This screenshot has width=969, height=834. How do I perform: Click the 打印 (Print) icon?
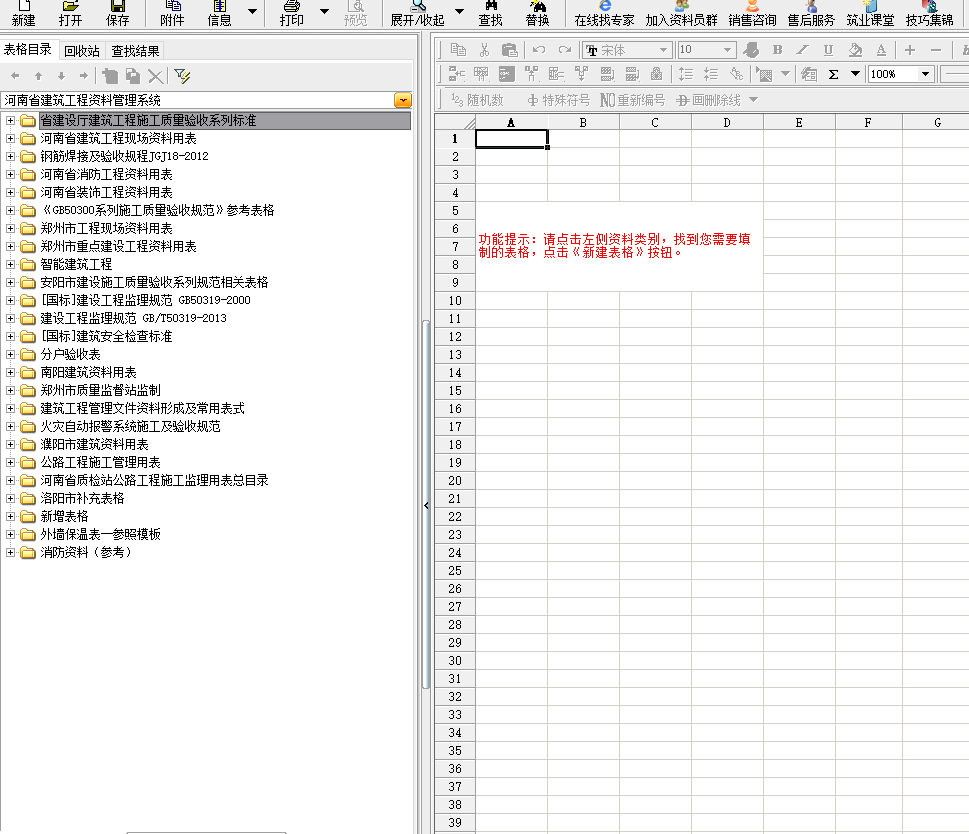[x=292, y=13]
